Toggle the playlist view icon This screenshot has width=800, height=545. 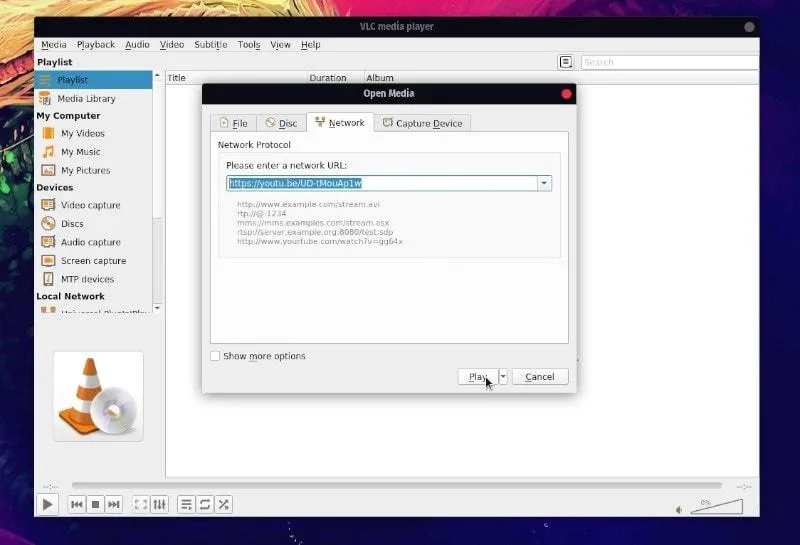[186, 505]
